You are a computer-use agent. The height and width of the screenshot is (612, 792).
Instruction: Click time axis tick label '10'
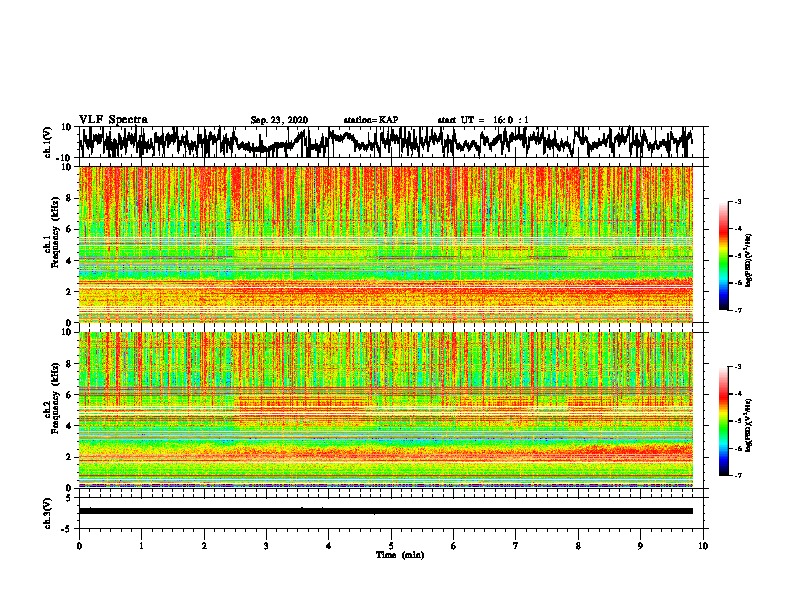coord(703,546)
